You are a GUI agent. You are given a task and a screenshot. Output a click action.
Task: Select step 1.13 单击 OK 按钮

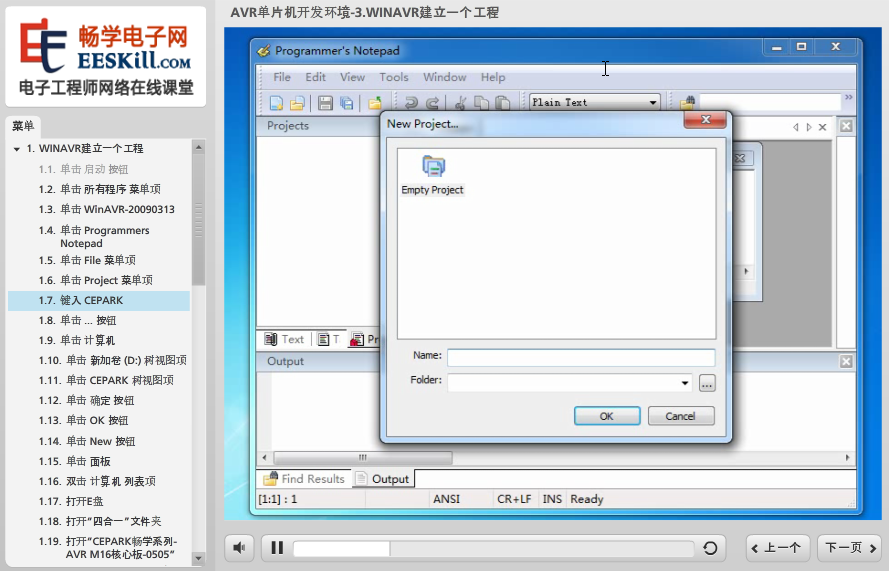(x=83, y=420)
